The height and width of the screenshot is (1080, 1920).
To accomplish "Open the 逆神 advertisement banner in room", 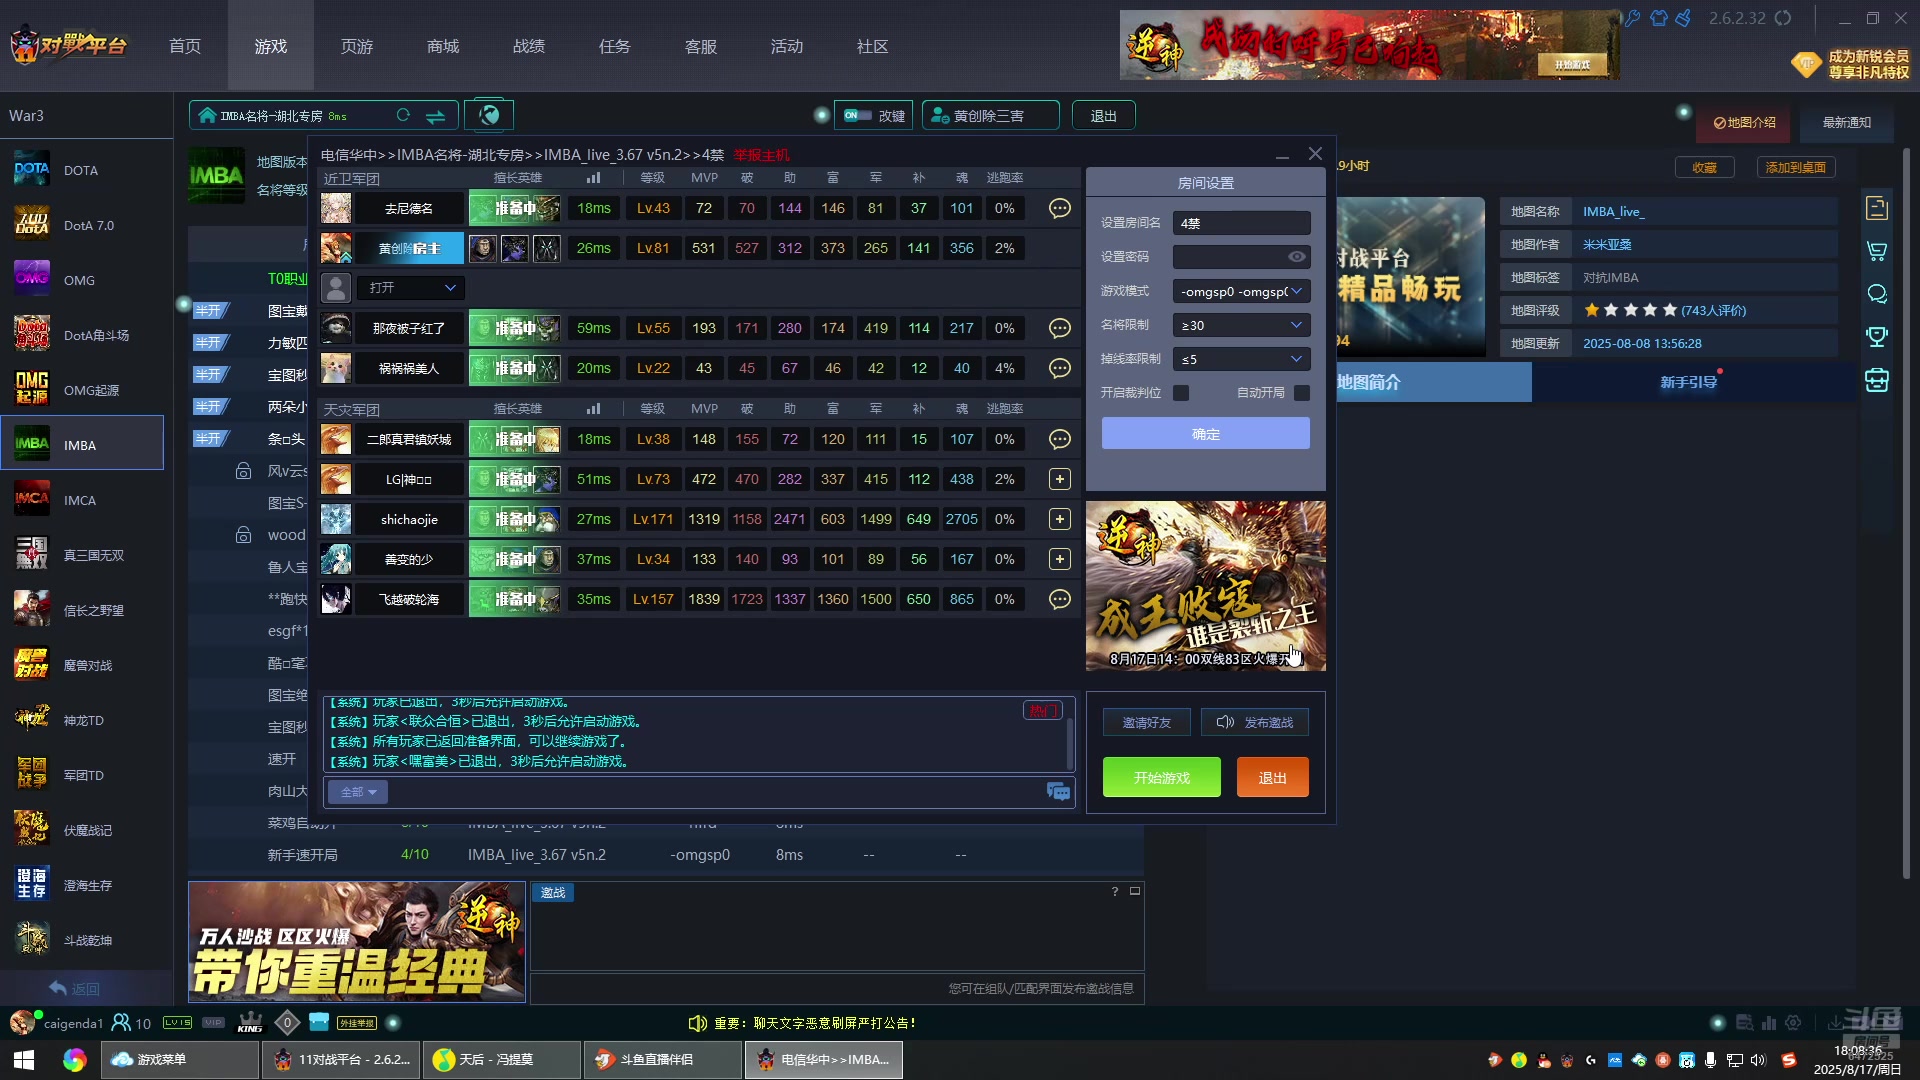I will [x=1206, y=586].
